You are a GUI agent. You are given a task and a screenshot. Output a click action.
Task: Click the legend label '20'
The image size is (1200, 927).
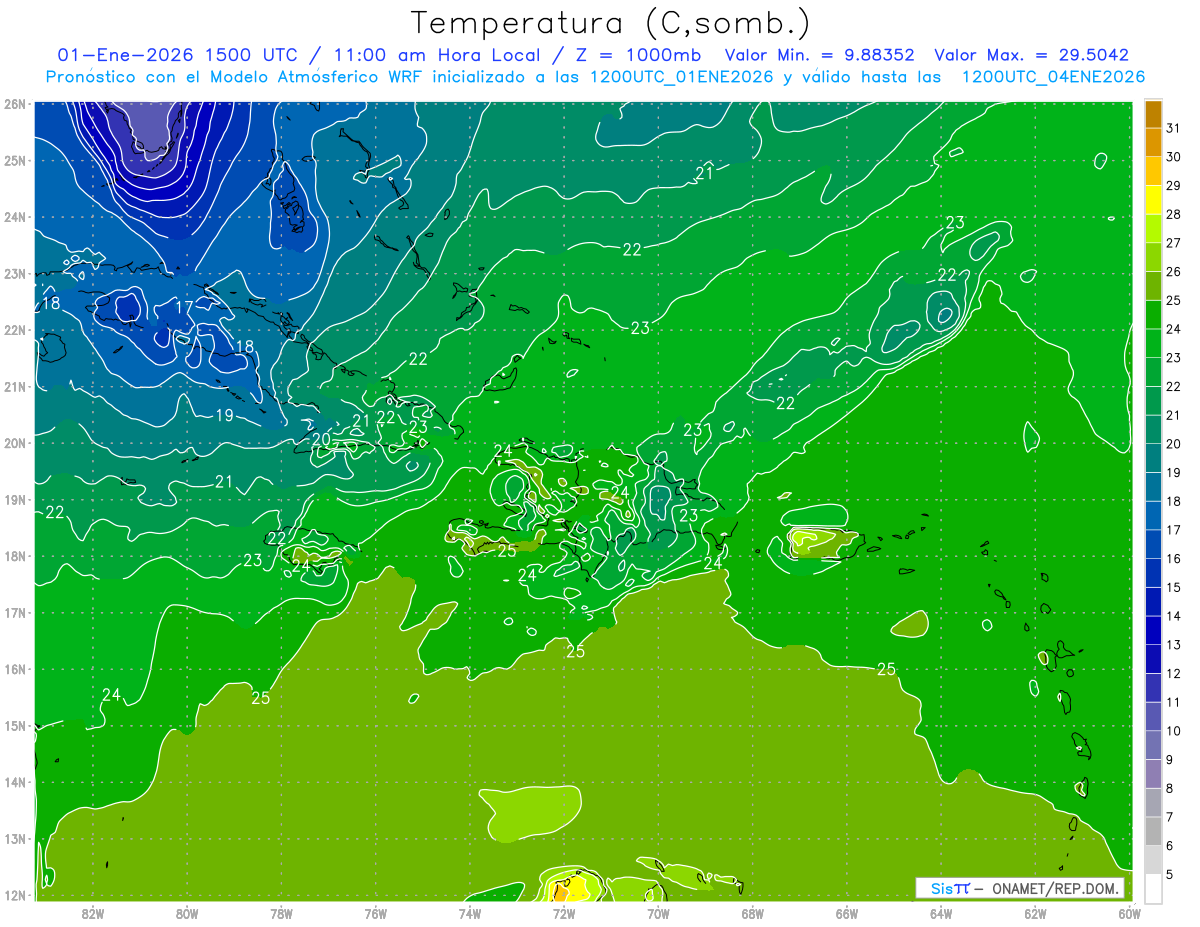click(x=1173, y=443)
